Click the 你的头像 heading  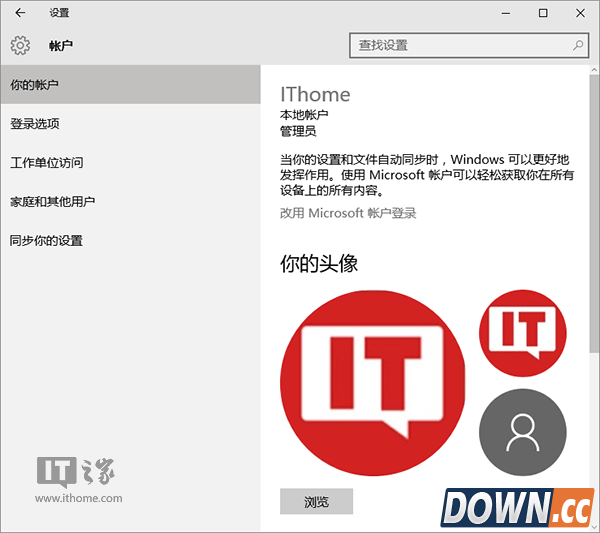pyautogui.click(x=319, y=264)
